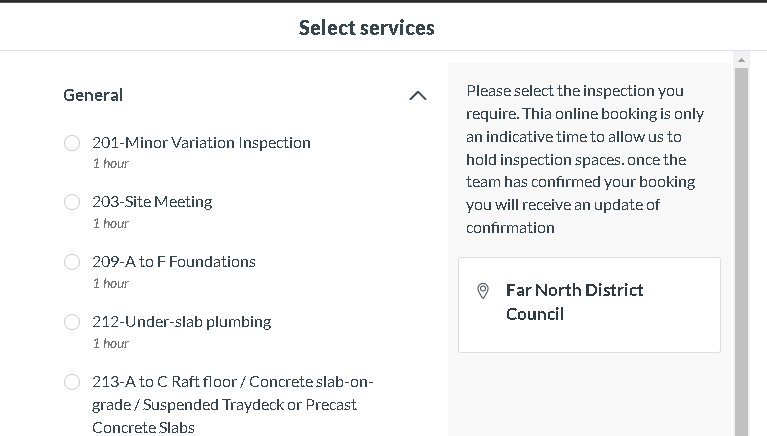Click the vertical scrollbar thumb

tap(742, 252)
